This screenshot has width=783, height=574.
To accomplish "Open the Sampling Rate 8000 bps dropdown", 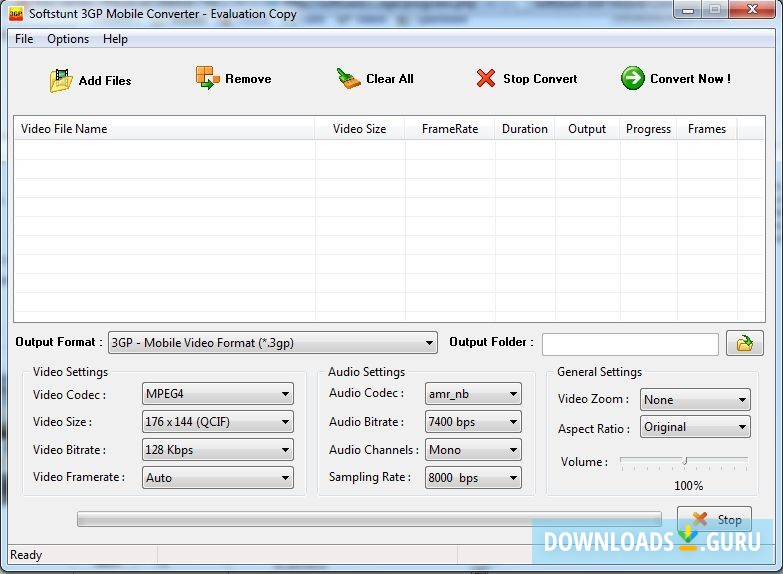I will pos(473,478).
